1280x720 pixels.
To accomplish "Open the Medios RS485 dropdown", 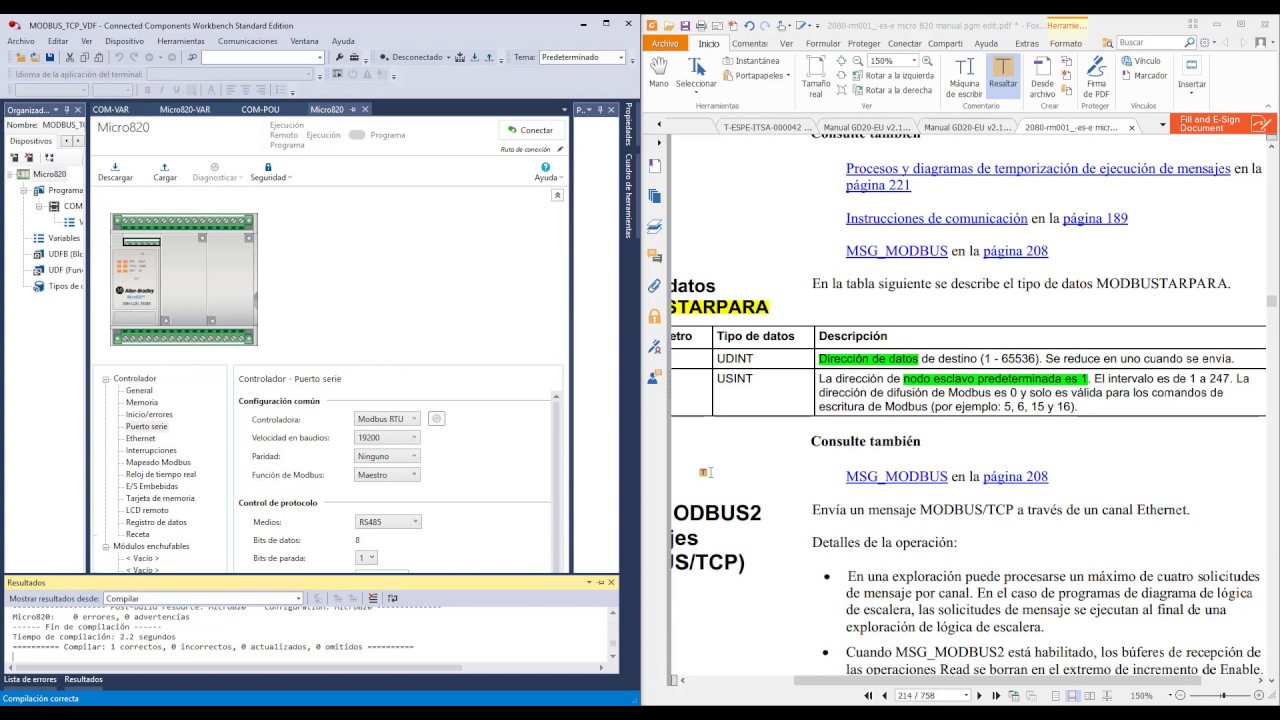I will [x=388, y=522].
